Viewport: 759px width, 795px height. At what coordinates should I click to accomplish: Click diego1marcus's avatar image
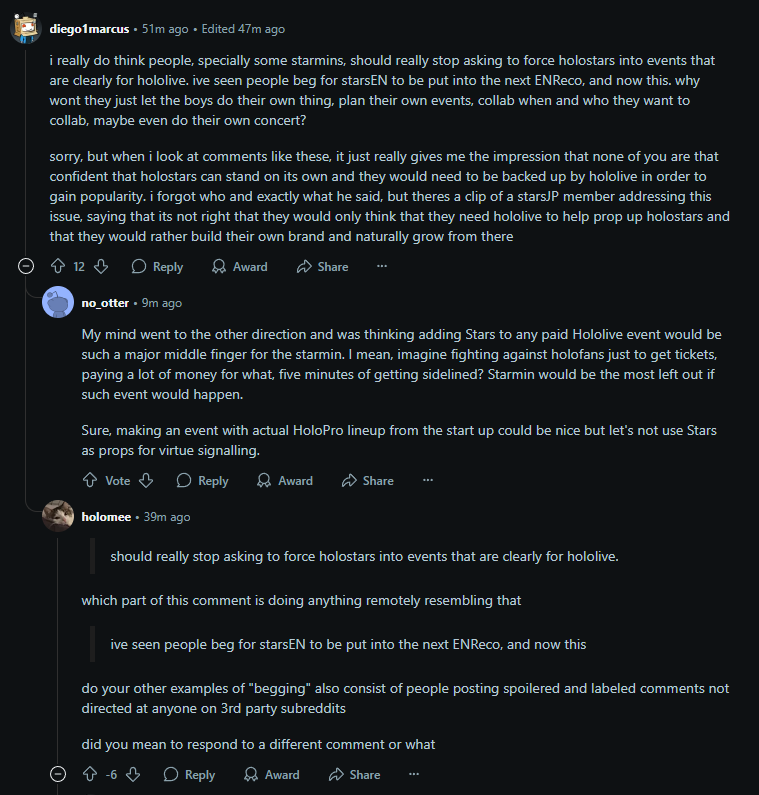(26, 28)
